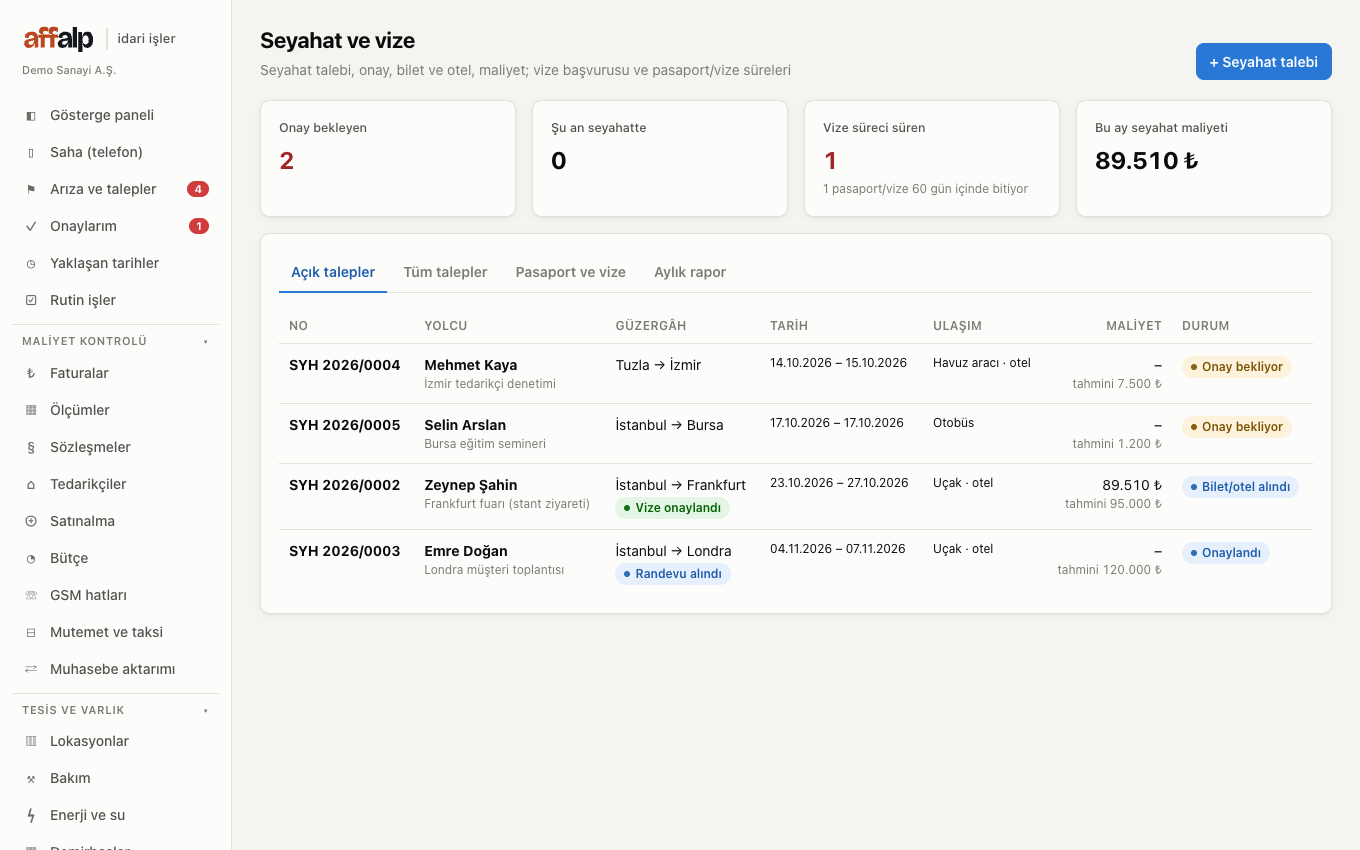The height and width of the screenshot is (850, 1360).
Task: Select the Saha (telefon) phone icon
Action: (31, 152)
